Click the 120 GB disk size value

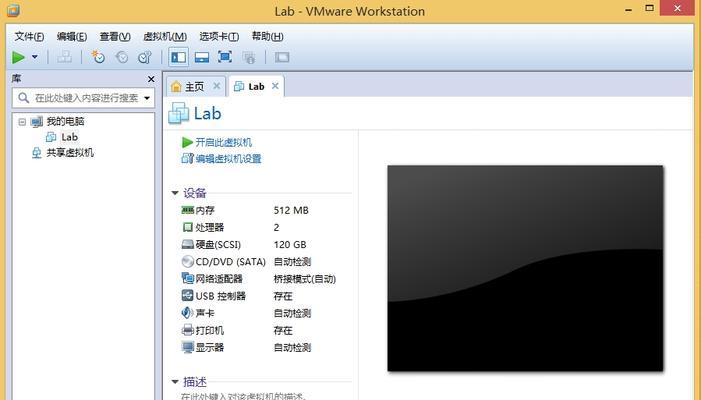(290, 244)
